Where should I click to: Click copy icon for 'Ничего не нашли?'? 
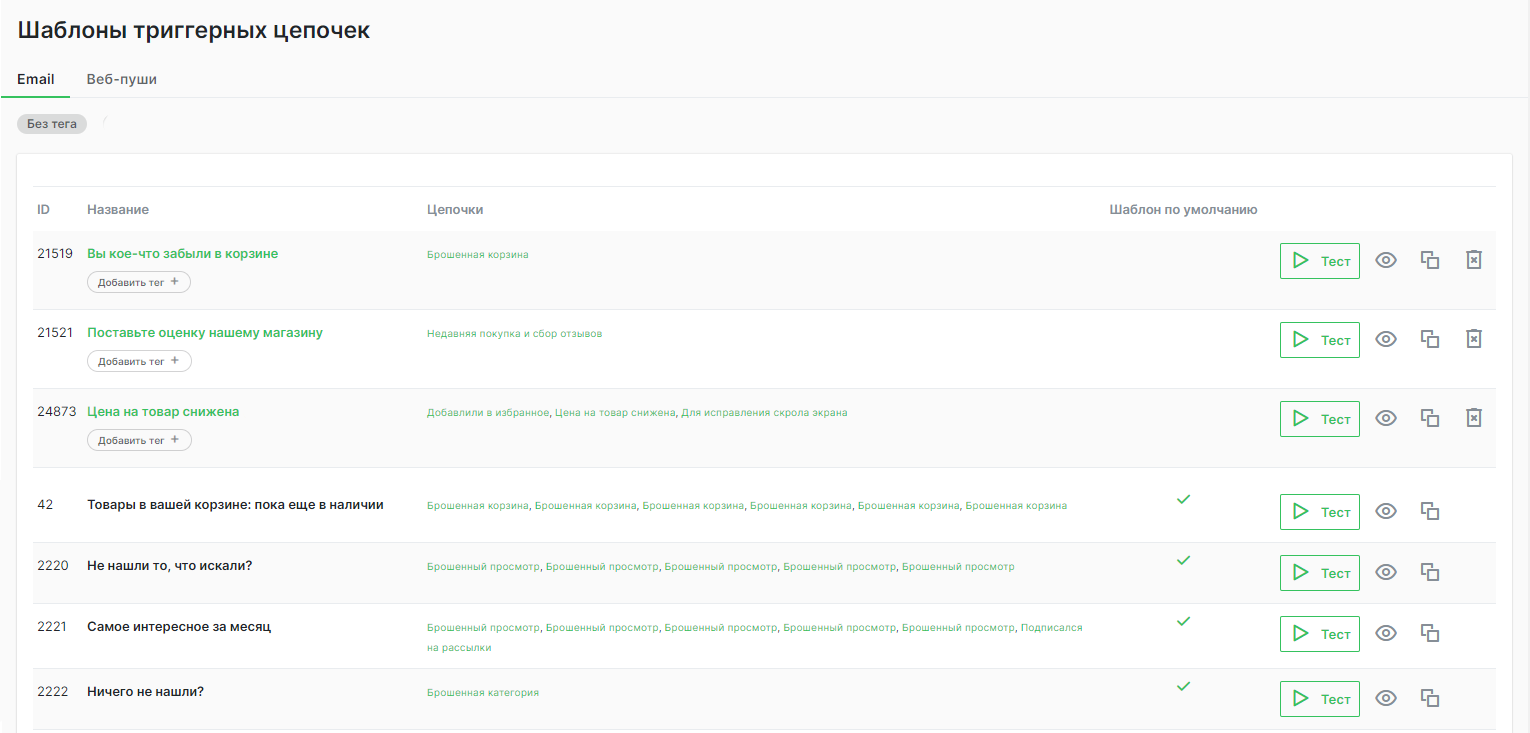pyautogui.click(x=1430, y=698)
